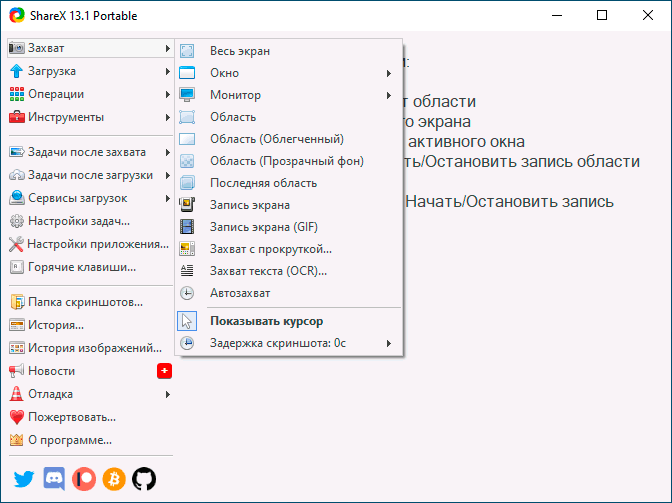The height and width of the screenshot is (503, 672).
Task: Click the wrench icon for Настройки приложения
Action: [x=17, y=244]
